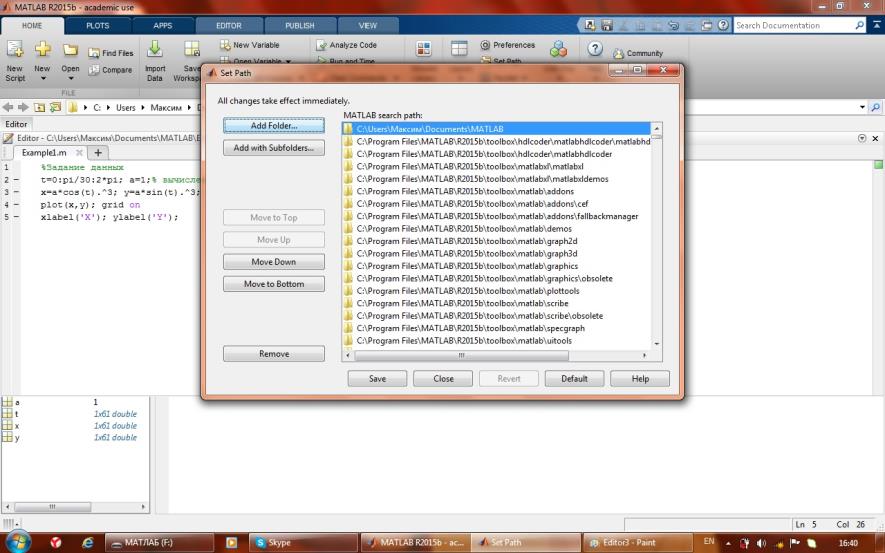Open Internet Explorer from taskbar

87,542
